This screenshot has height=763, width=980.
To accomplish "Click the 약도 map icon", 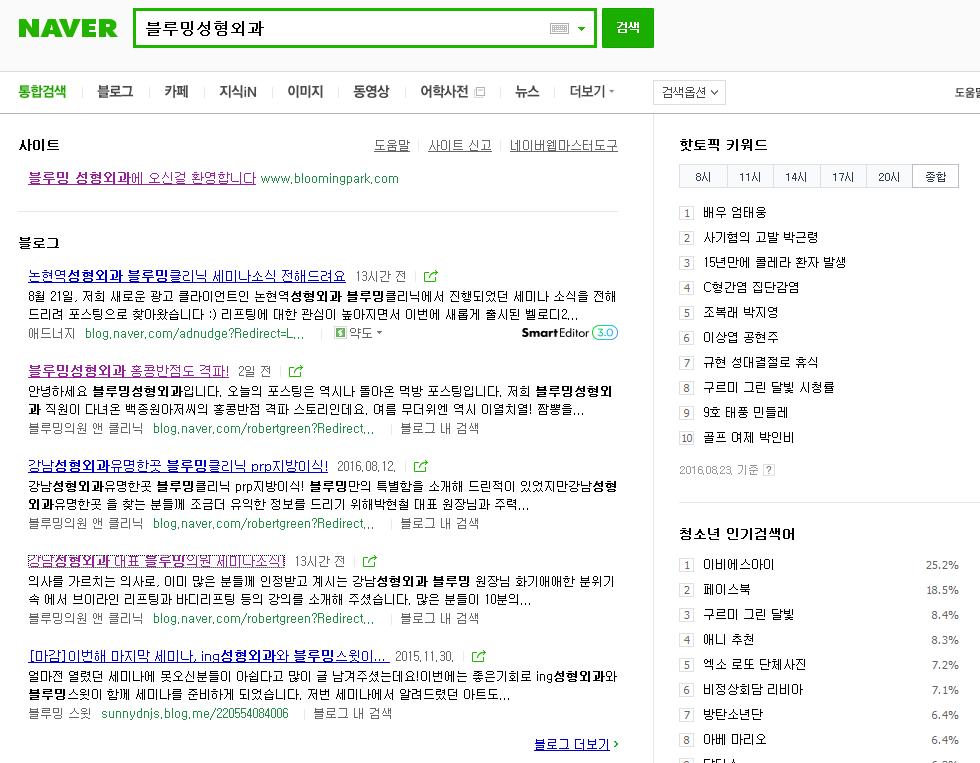I will click(340, 332).
